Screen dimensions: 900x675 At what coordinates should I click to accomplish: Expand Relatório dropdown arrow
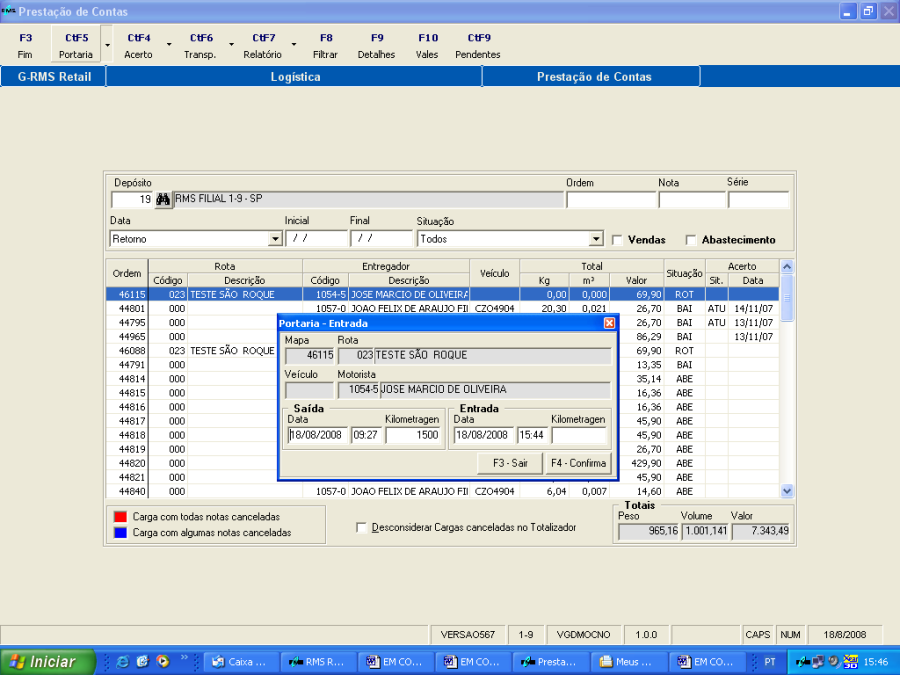click(x=294, y=45)
